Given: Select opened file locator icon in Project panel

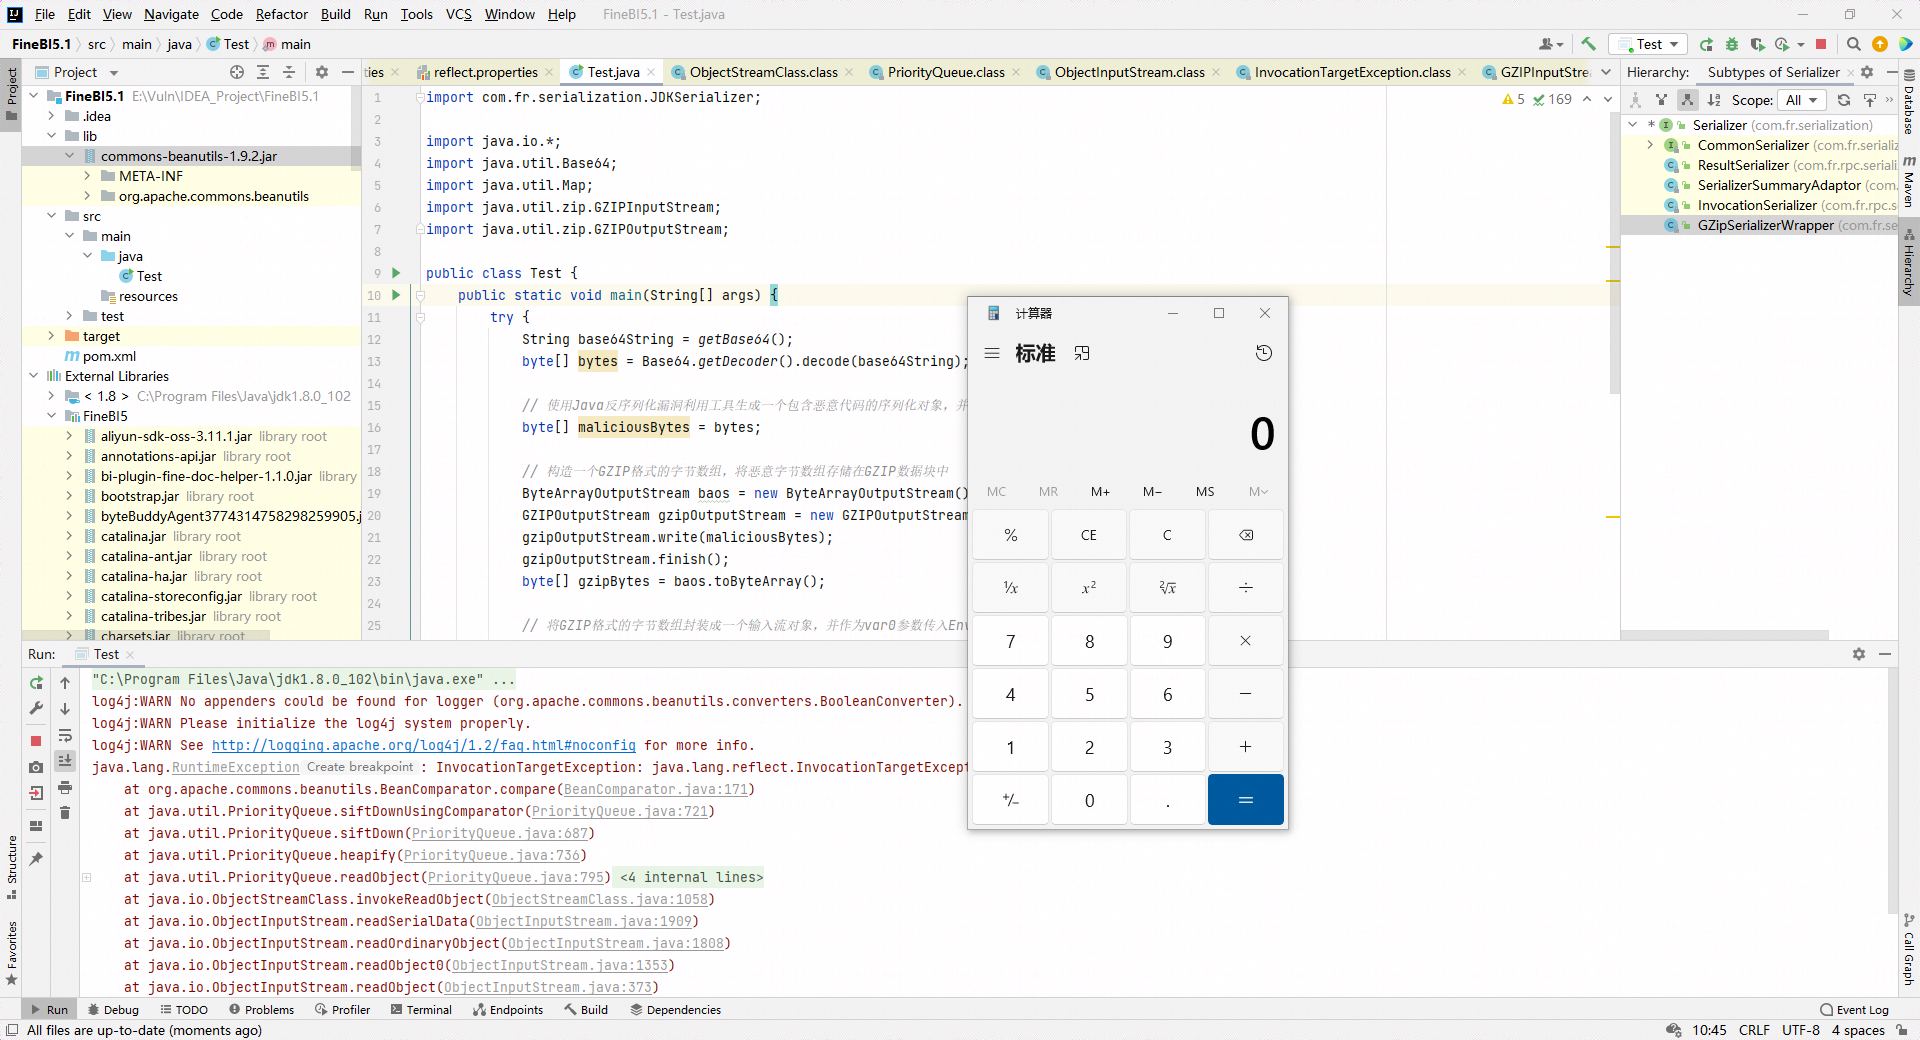Looking at the screenshot, I should pos(237,72).
